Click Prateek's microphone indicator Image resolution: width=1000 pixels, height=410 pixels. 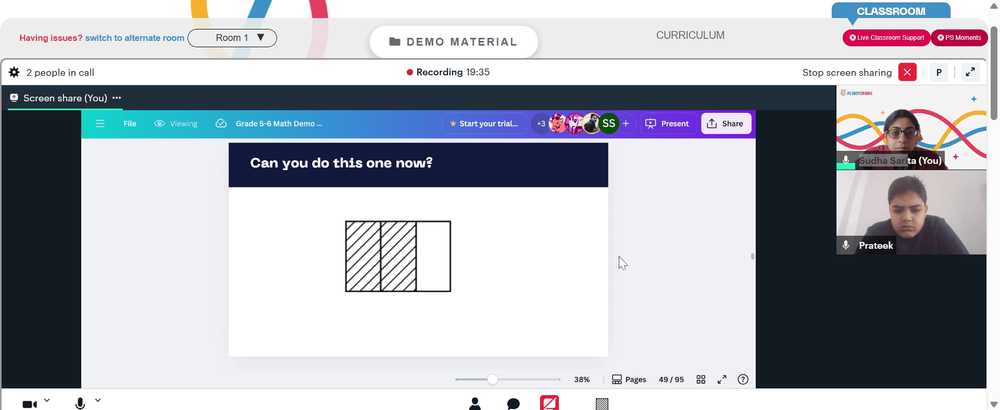click(846, 245)
